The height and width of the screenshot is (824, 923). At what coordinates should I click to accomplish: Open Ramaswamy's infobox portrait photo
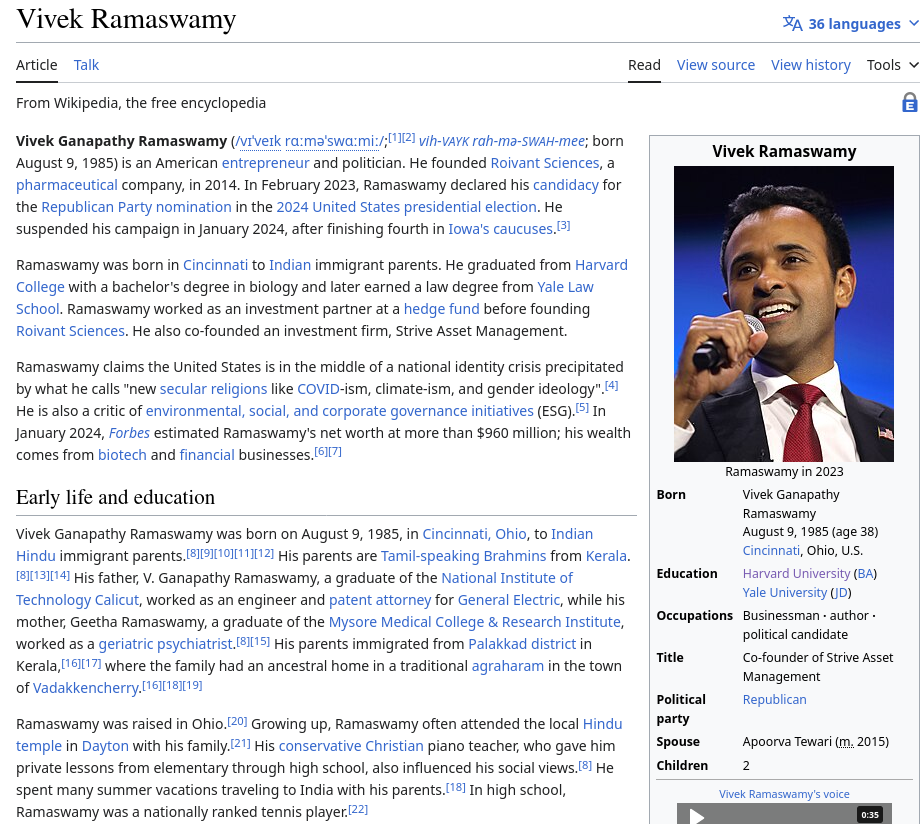click(x=783, y=314)
